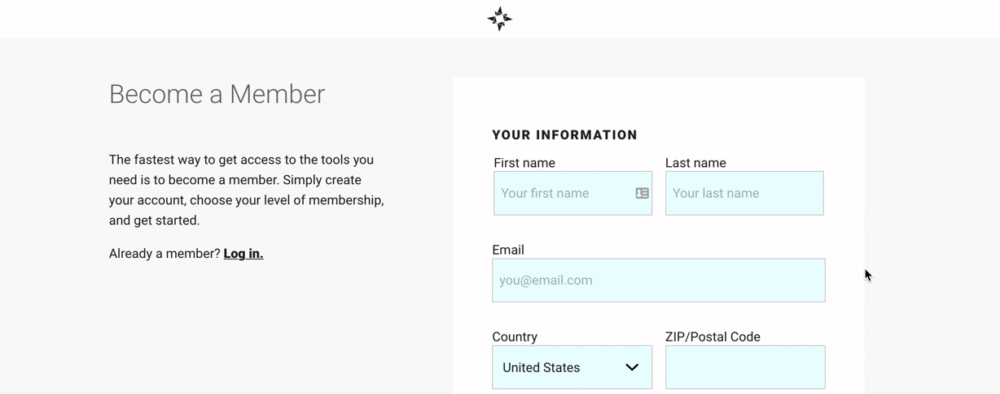Click the "Country" field label
The image size is (1000, 394).
pyautogui.click(x=515, y=337)
